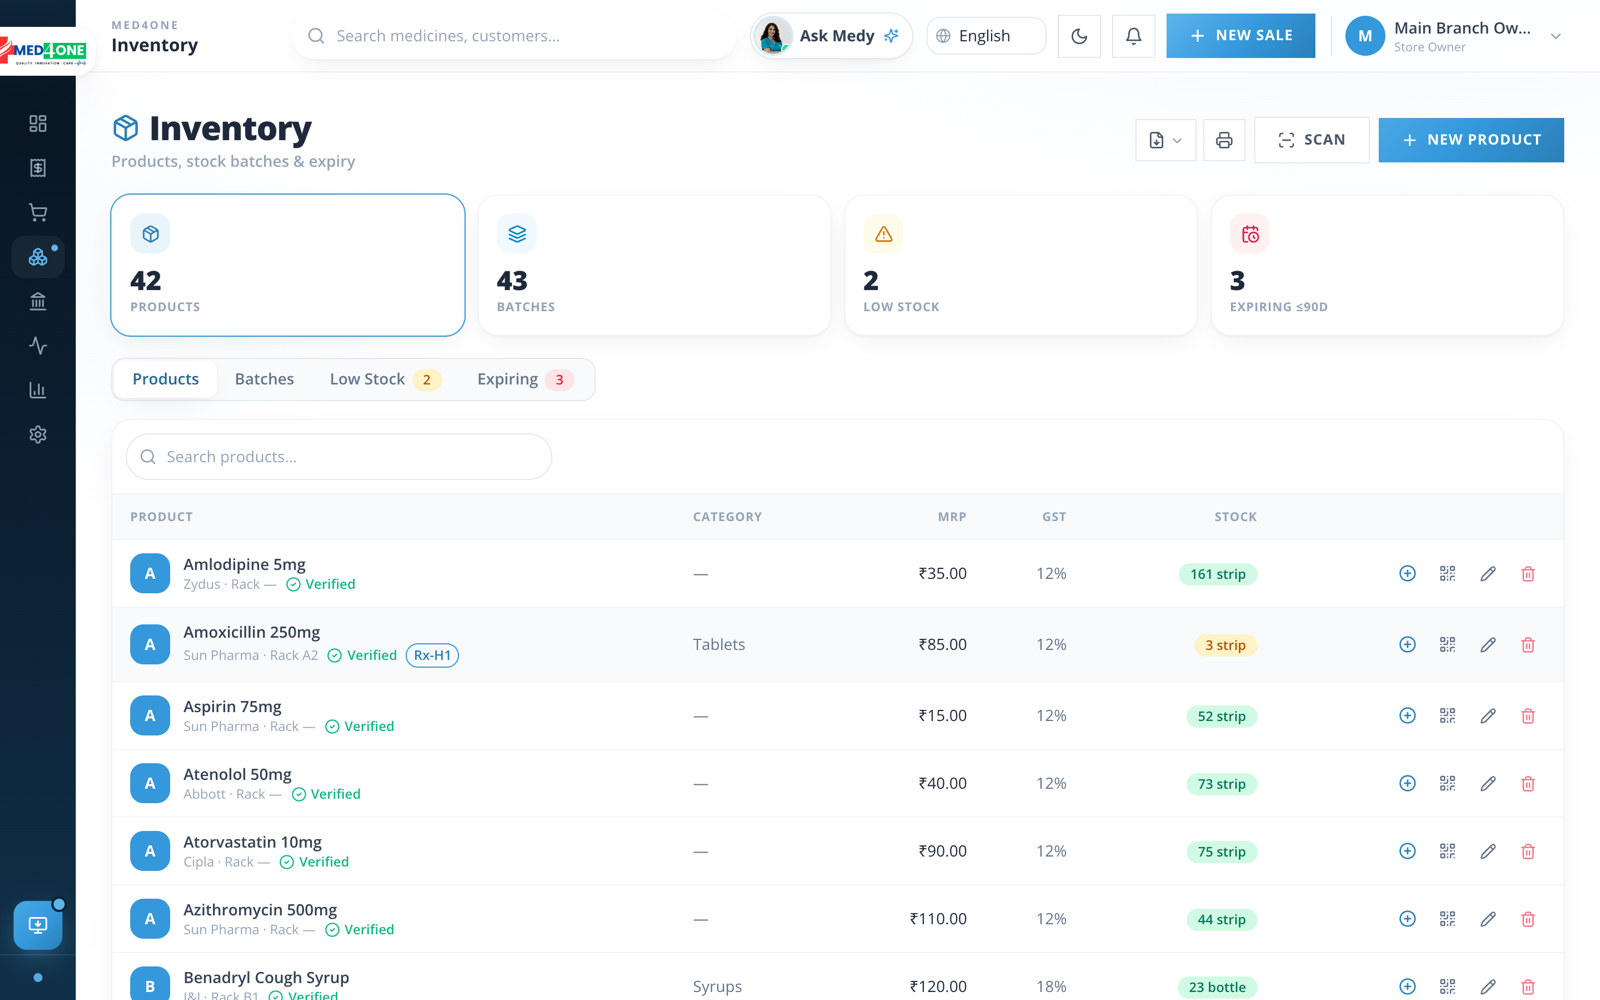1600x1000 pixels.
Task: Print the inventory list
Action: coord(1224,140)
